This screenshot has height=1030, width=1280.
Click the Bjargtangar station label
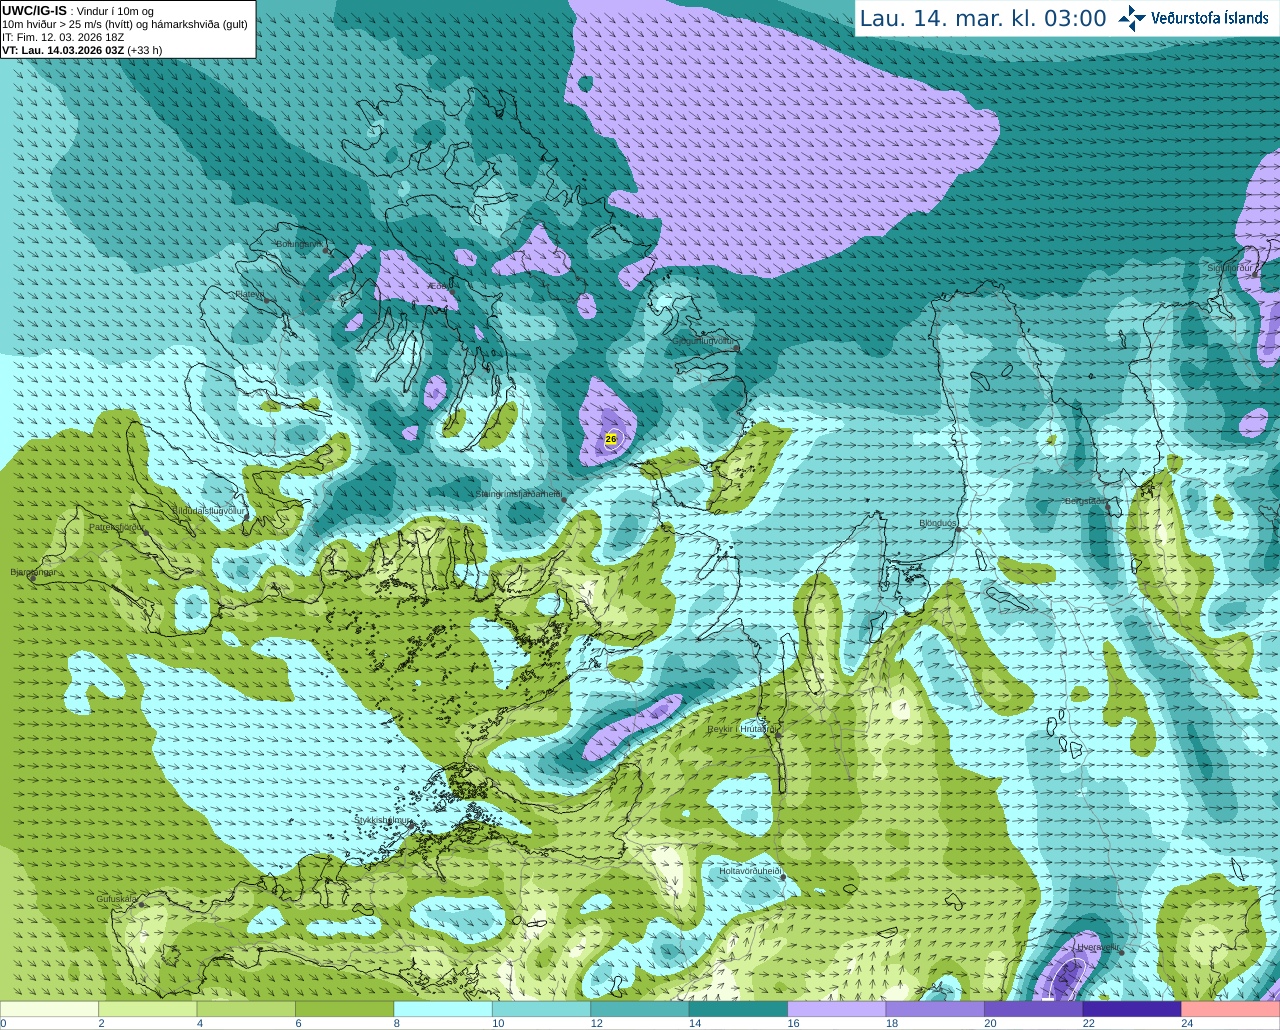(x=33, y=572)
